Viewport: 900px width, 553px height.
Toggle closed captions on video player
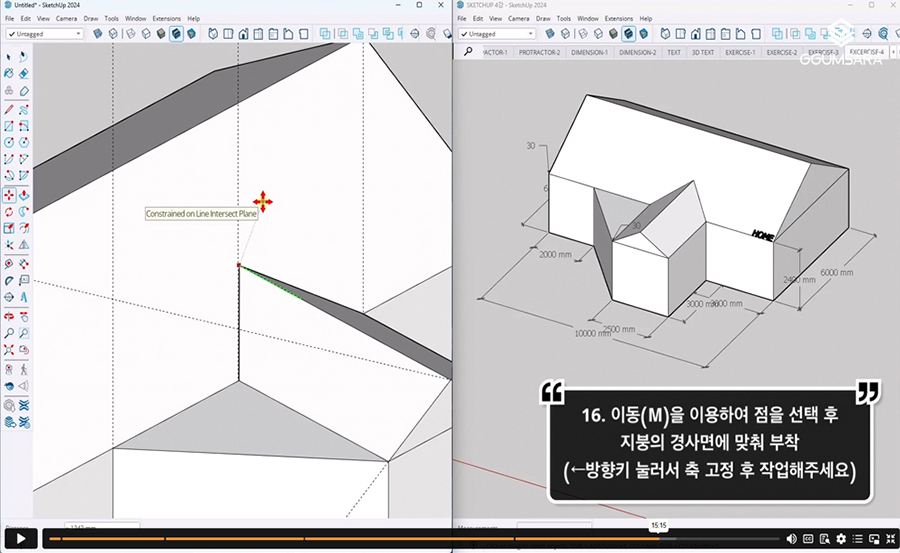coord(808,539)
